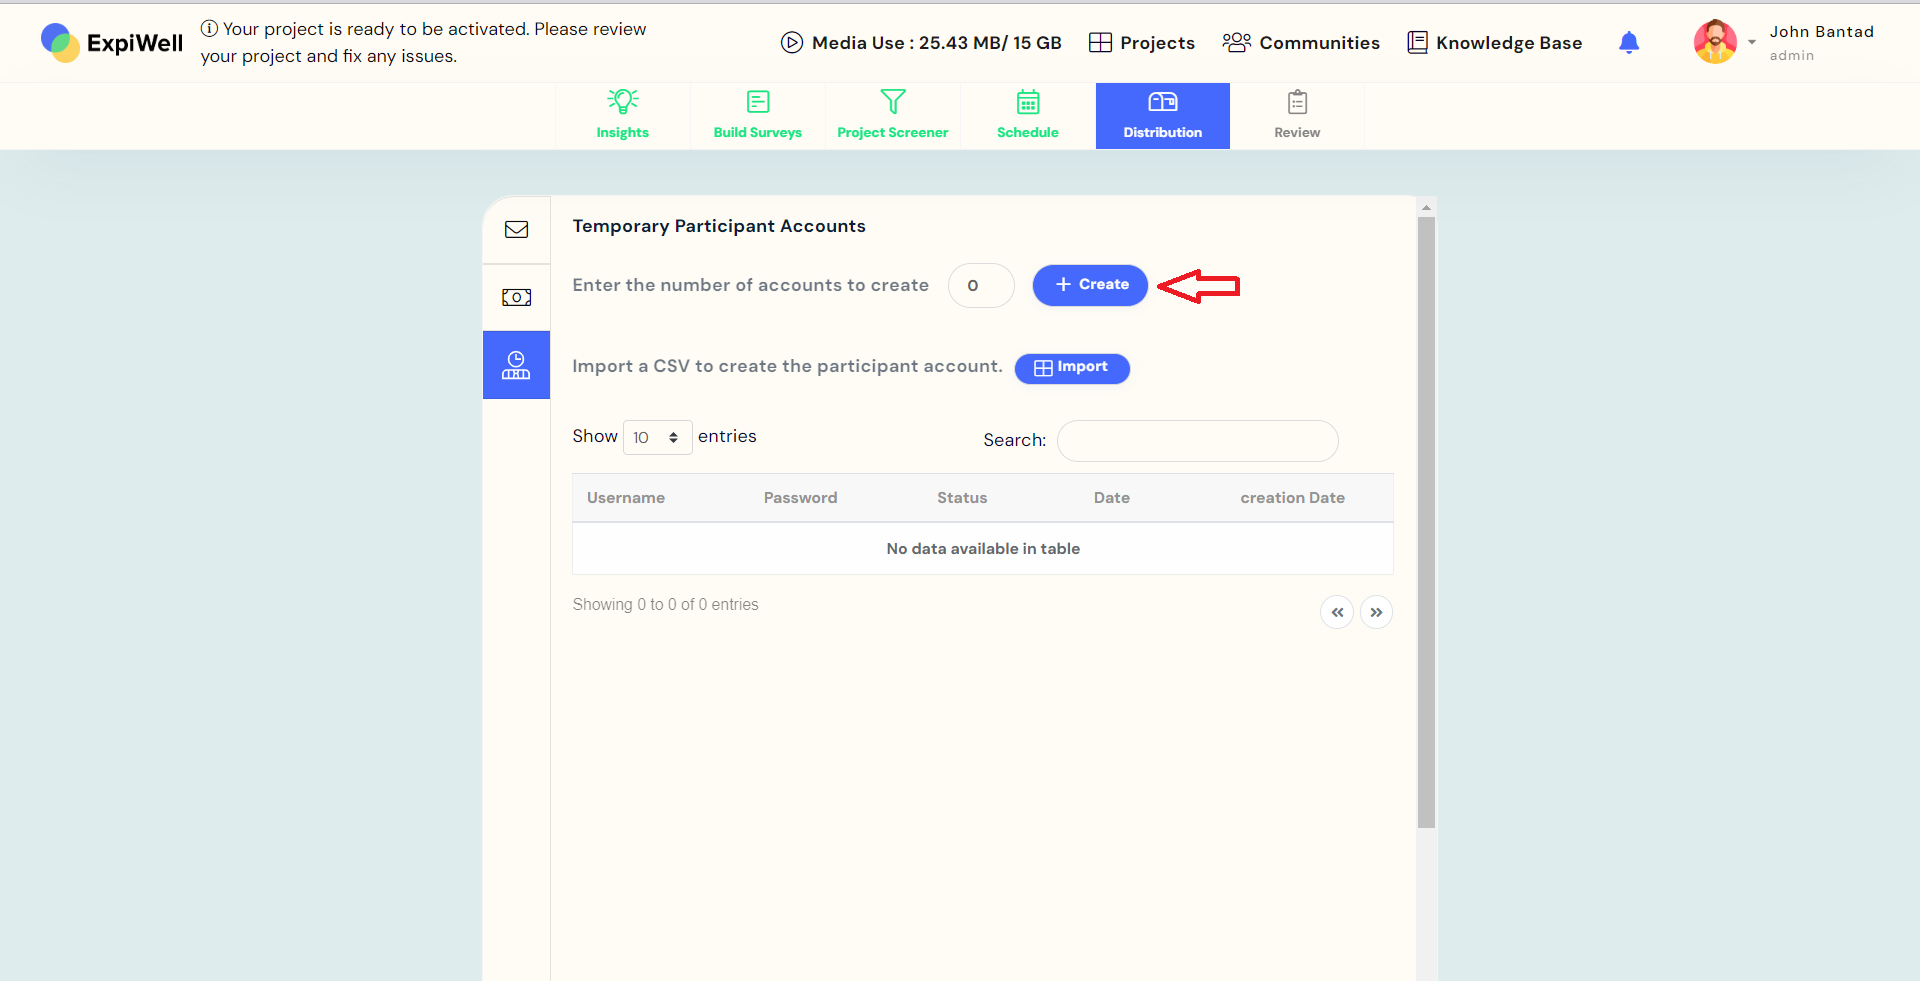Switch to the Distribution tab
This screenshot has height=981, width=1920.
tap(1162, 115)
